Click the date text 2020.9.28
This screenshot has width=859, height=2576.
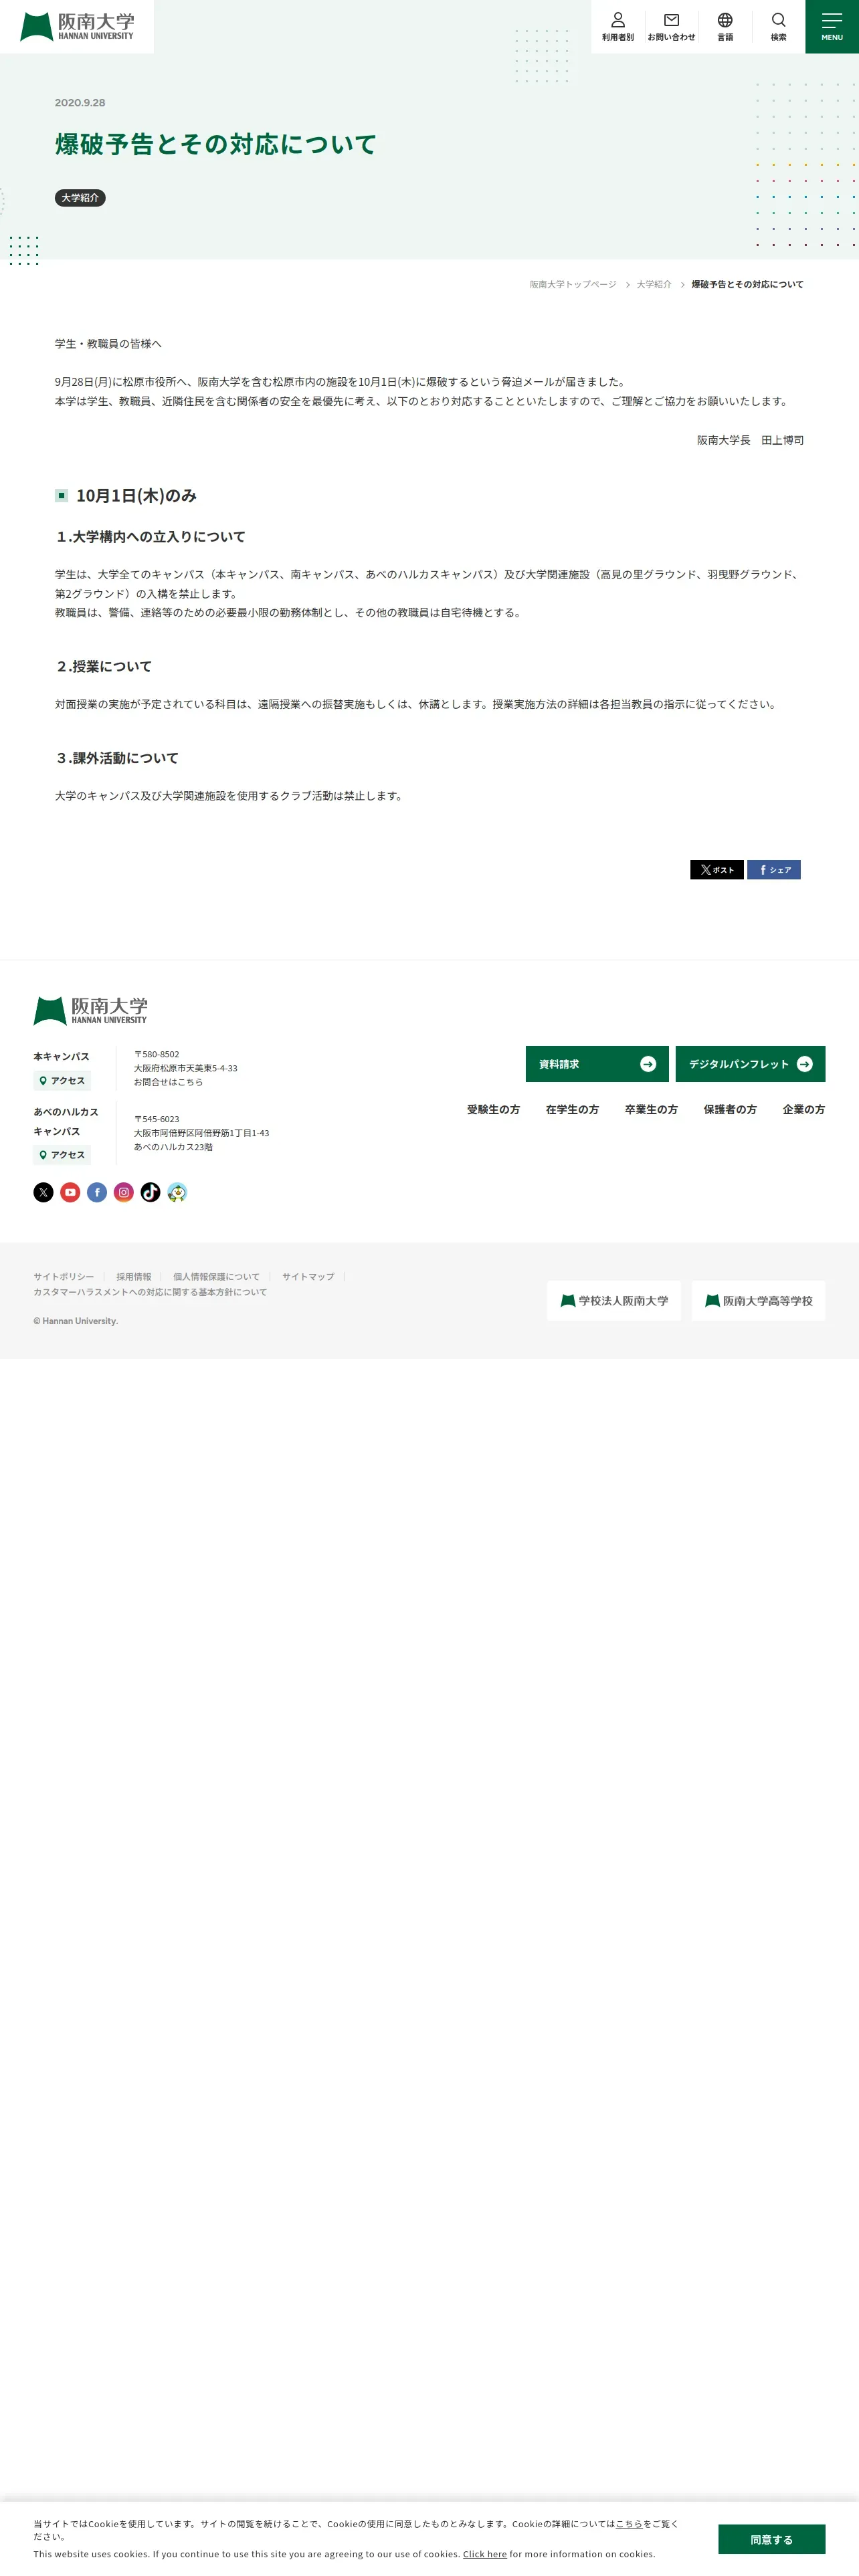(80, 103)
